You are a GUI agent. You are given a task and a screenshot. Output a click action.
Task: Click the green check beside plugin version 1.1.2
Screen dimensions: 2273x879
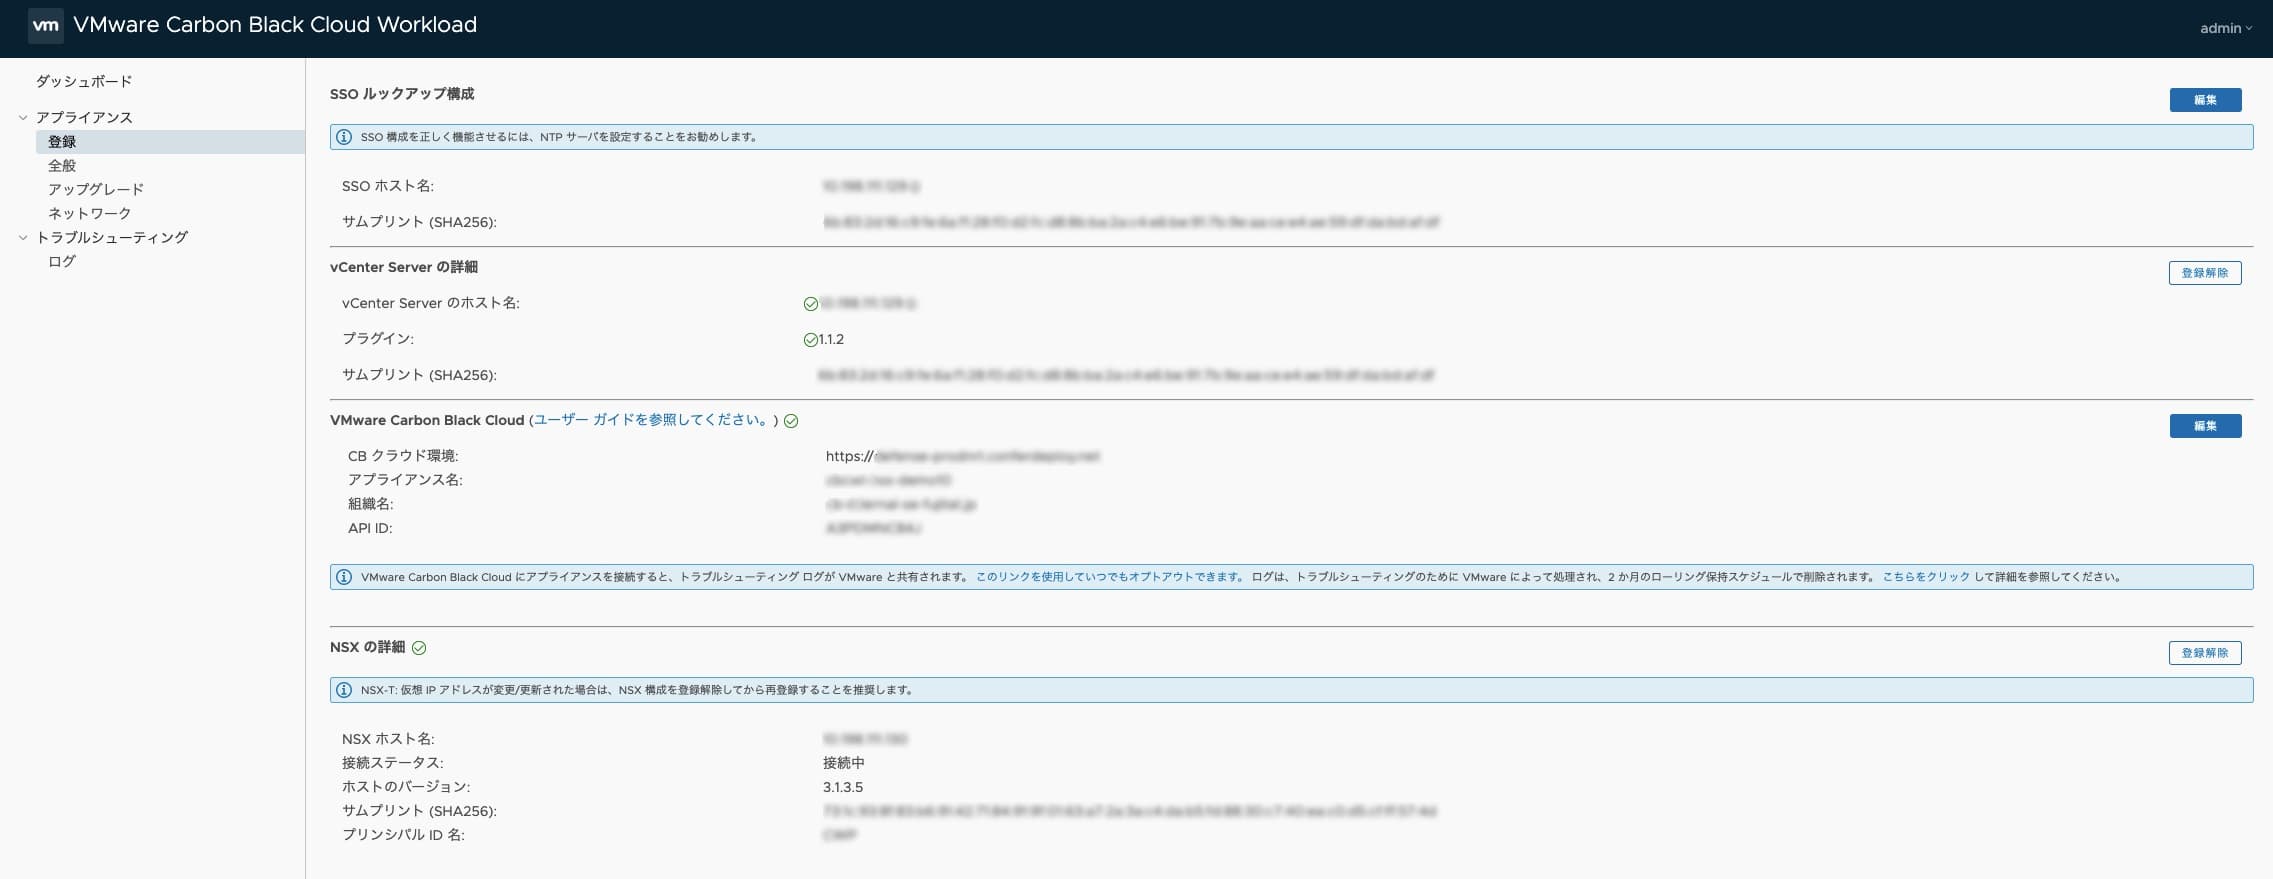[x=811, y=340]
